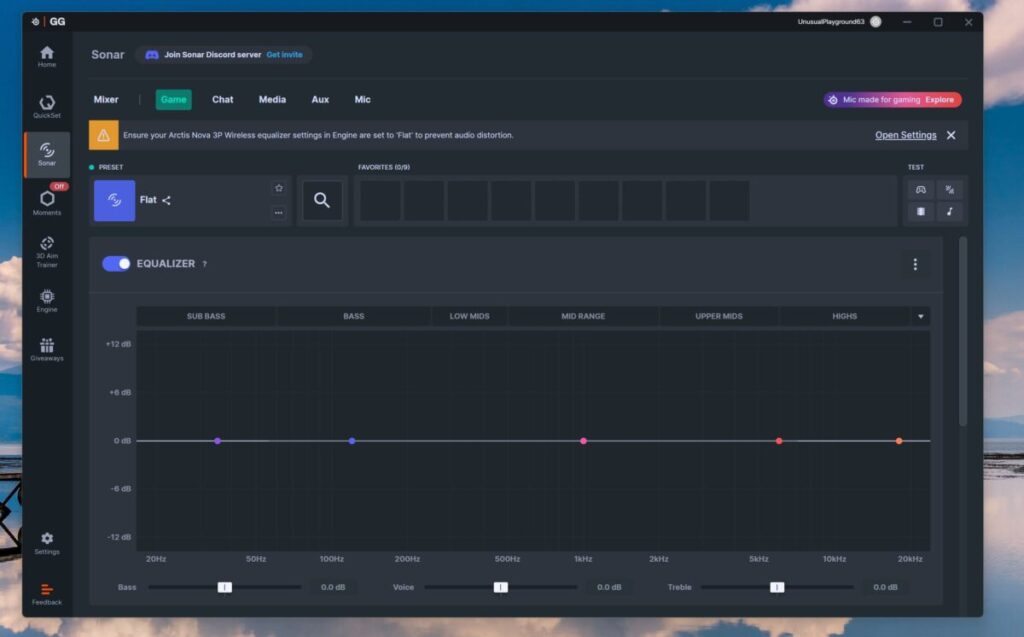Select the blue bass EQ point
The image size is (1024, 637).
point(352,441)
